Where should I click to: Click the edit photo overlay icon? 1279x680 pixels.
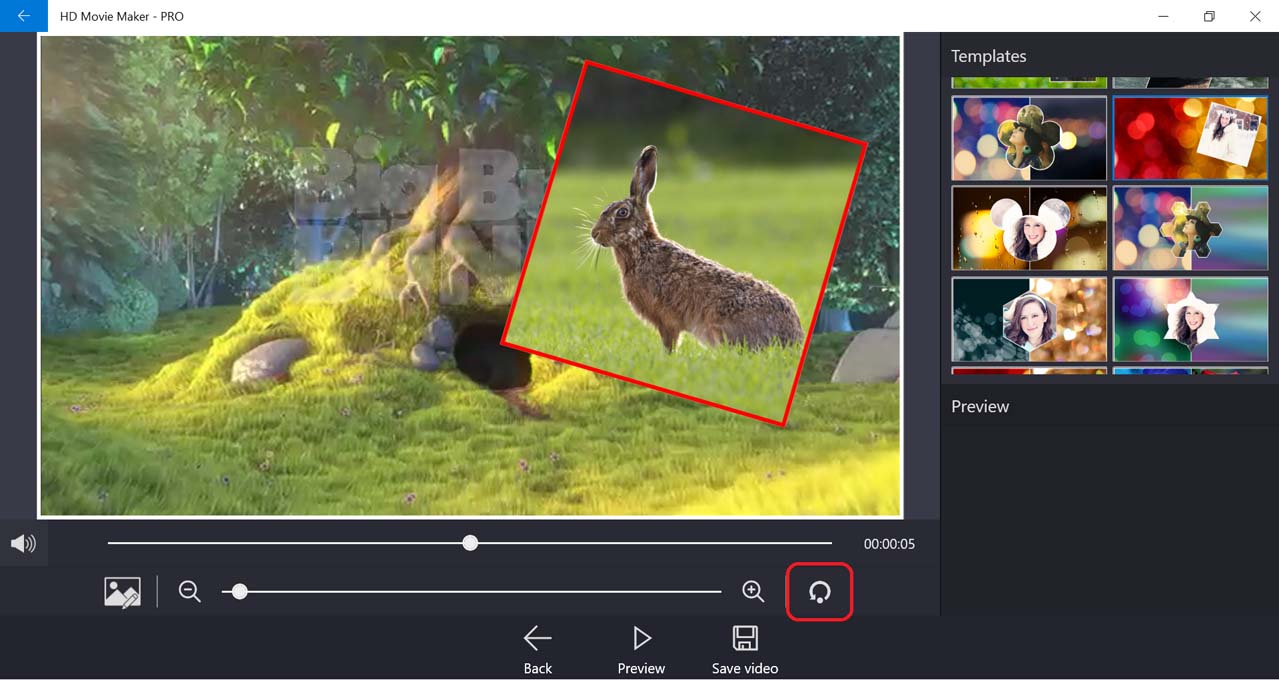click(x=122, y=592)
